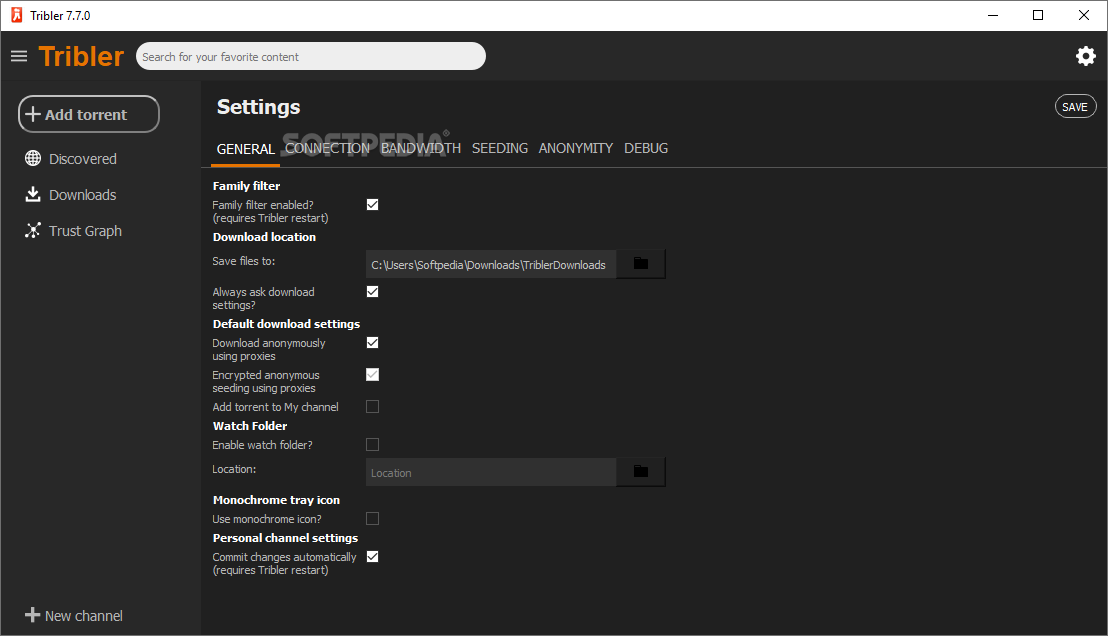Viewport: 1108px width, 636px height.
Task: Open the ANONYMITY tab
Action: click(575, 148)
